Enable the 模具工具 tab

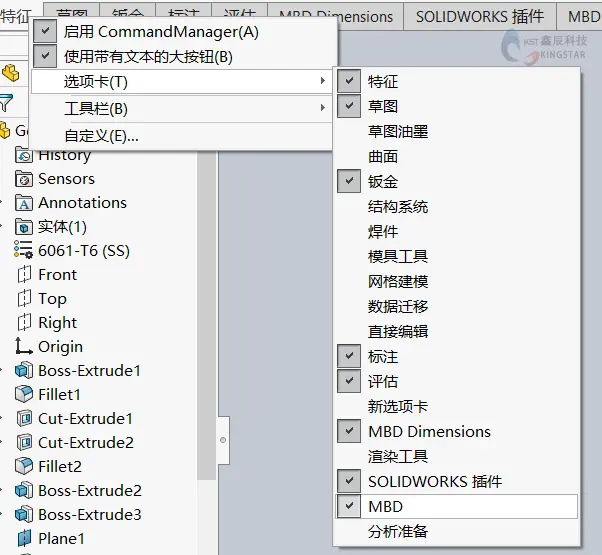pos(456,256)
